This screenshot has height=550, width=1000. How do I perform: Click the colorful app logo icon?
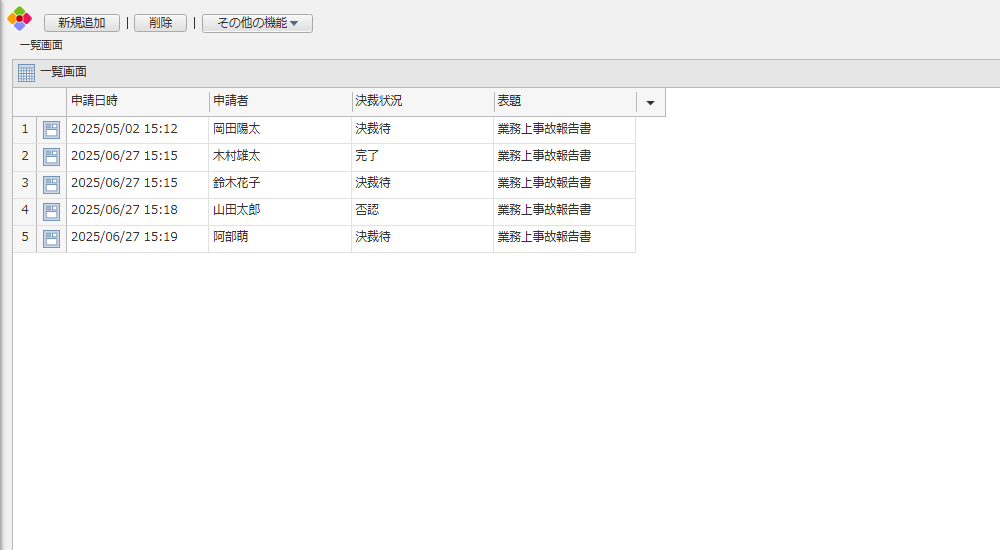(19, 18)
